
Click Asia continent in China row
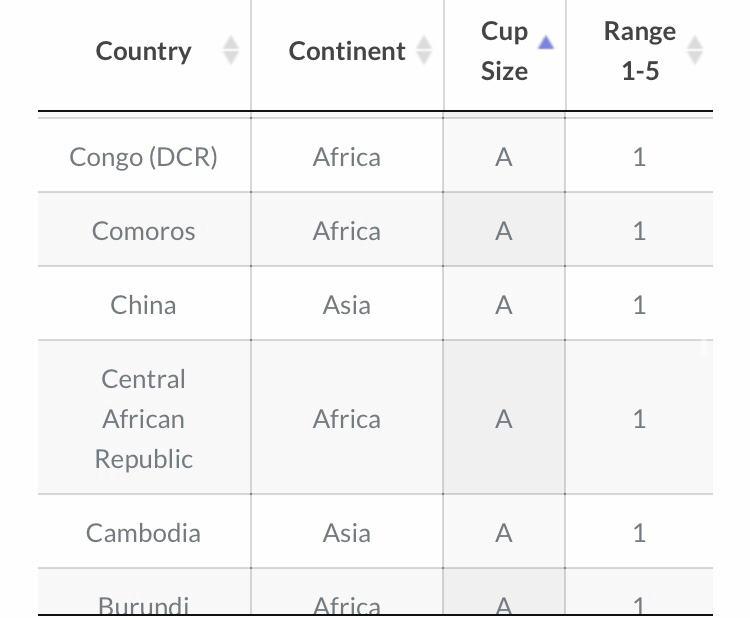point(347,305)
